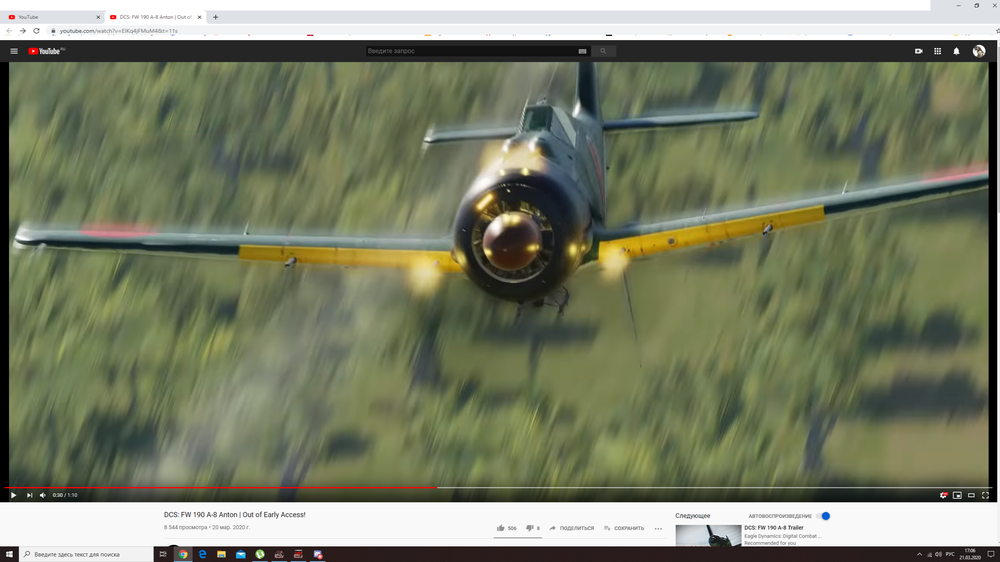The image size is (1000, 562).
Task: Open the account avatar menu
Action: pos(979,51)
